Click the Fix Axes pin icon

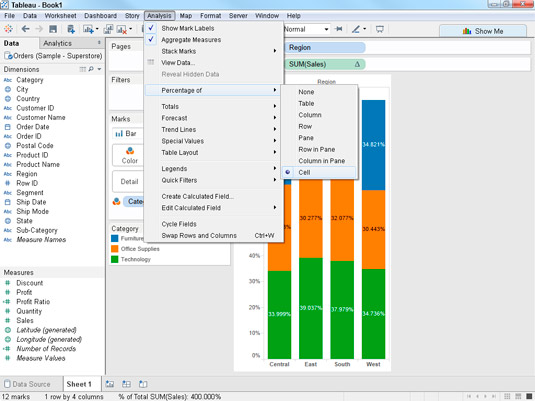pyautogui.click(x=338, y=29)
